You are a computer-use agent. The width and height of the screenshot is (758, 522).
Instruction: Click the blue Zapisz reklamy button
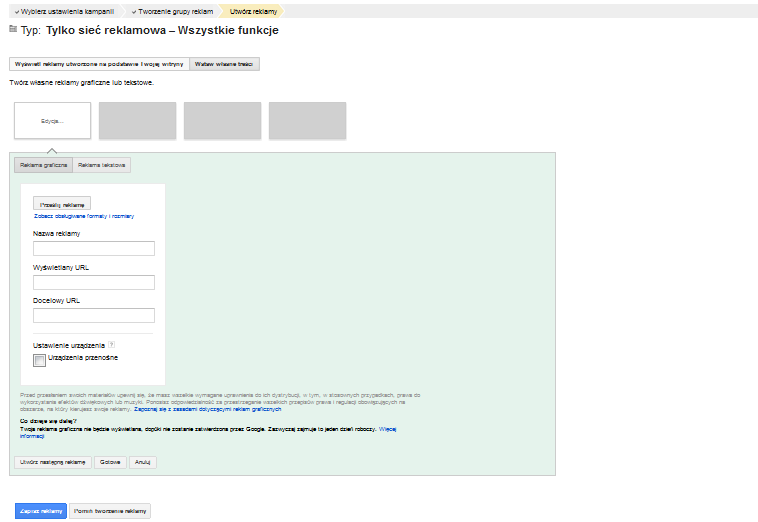[41, 511]
